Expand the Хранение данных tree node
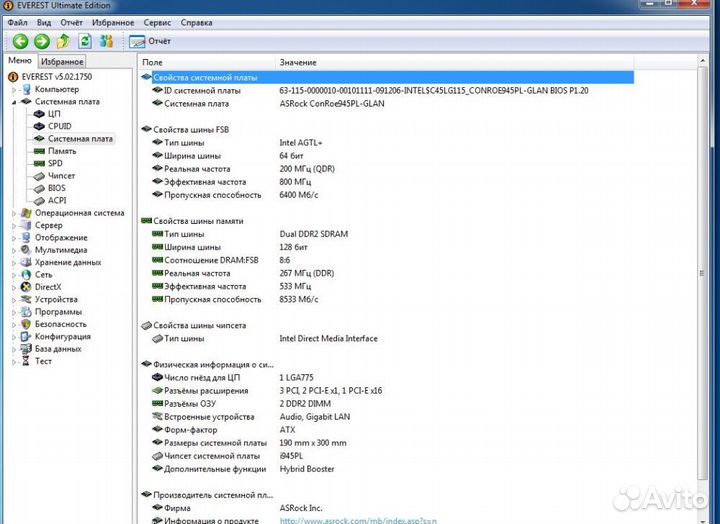Viewport: 720px width, 524px height. click(14, 263)
